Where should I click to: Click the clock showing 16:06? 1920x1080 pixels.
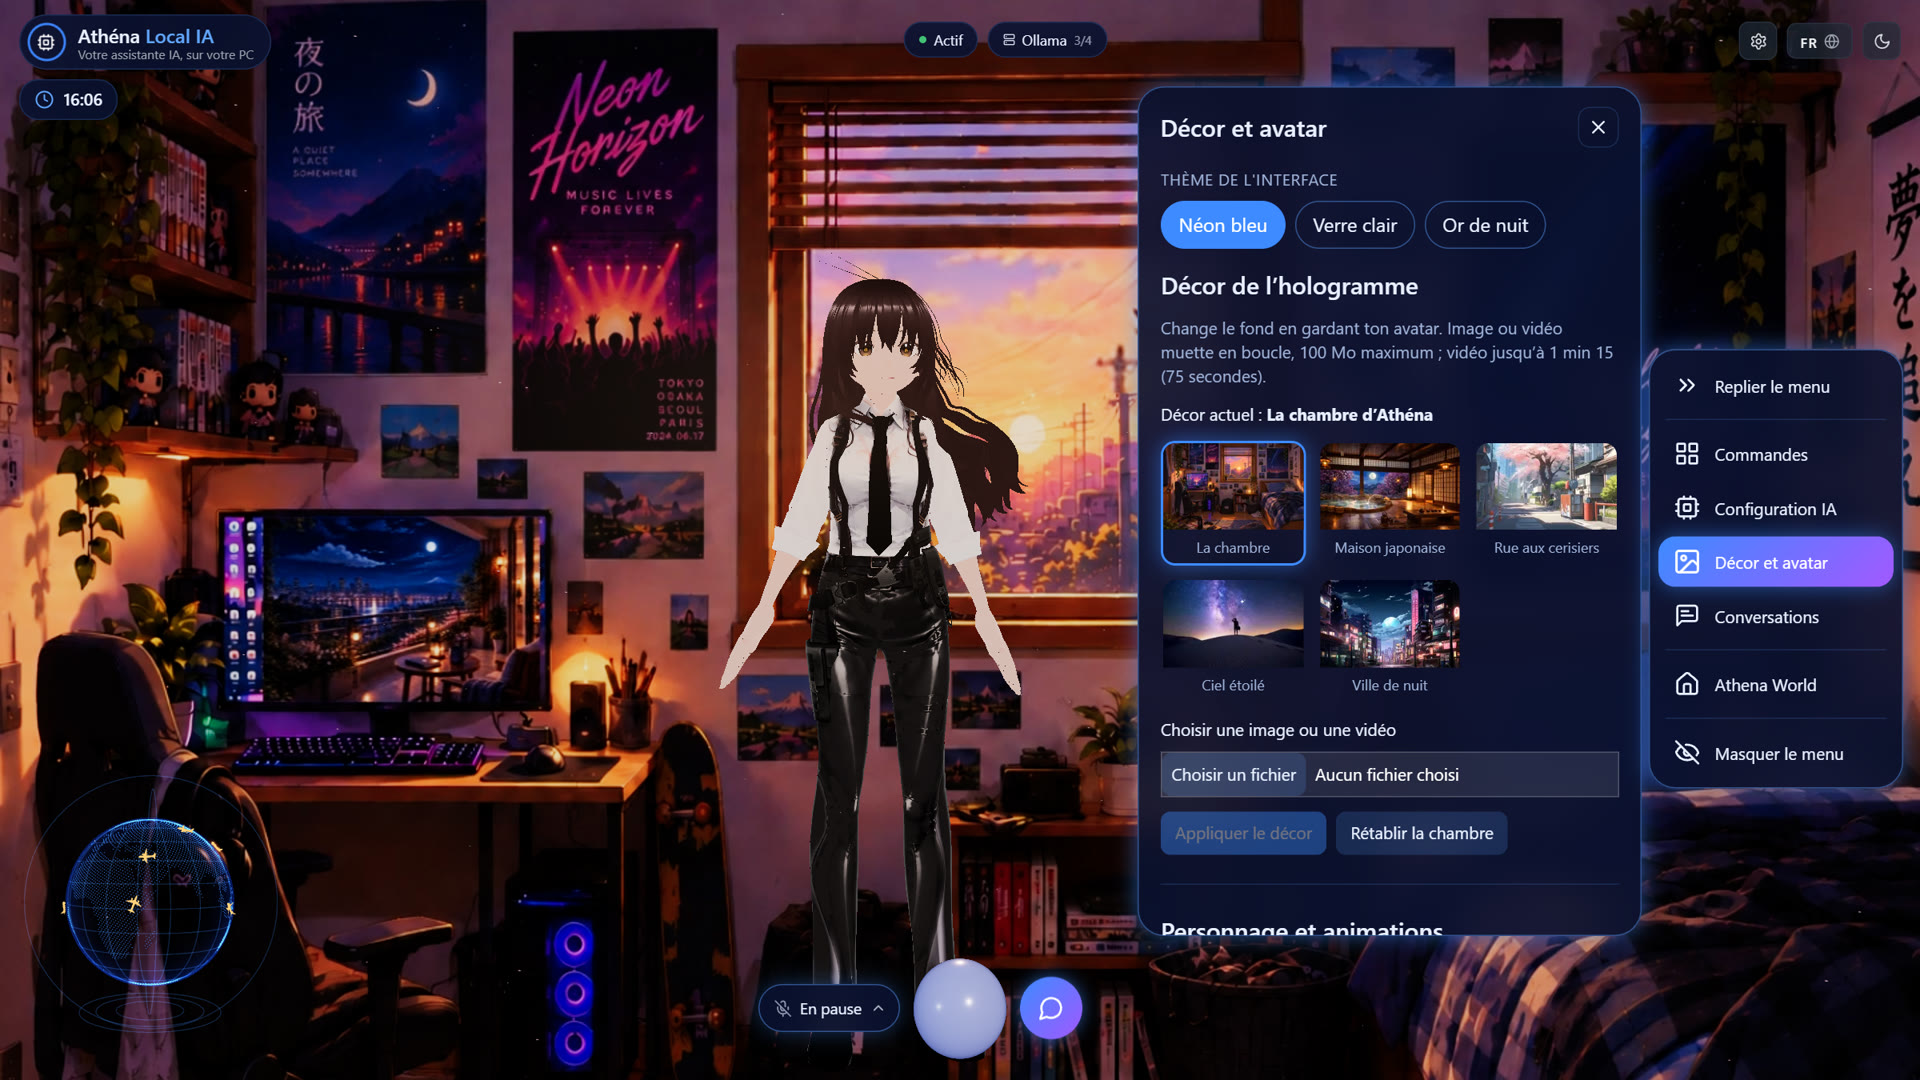coord(69,100)
